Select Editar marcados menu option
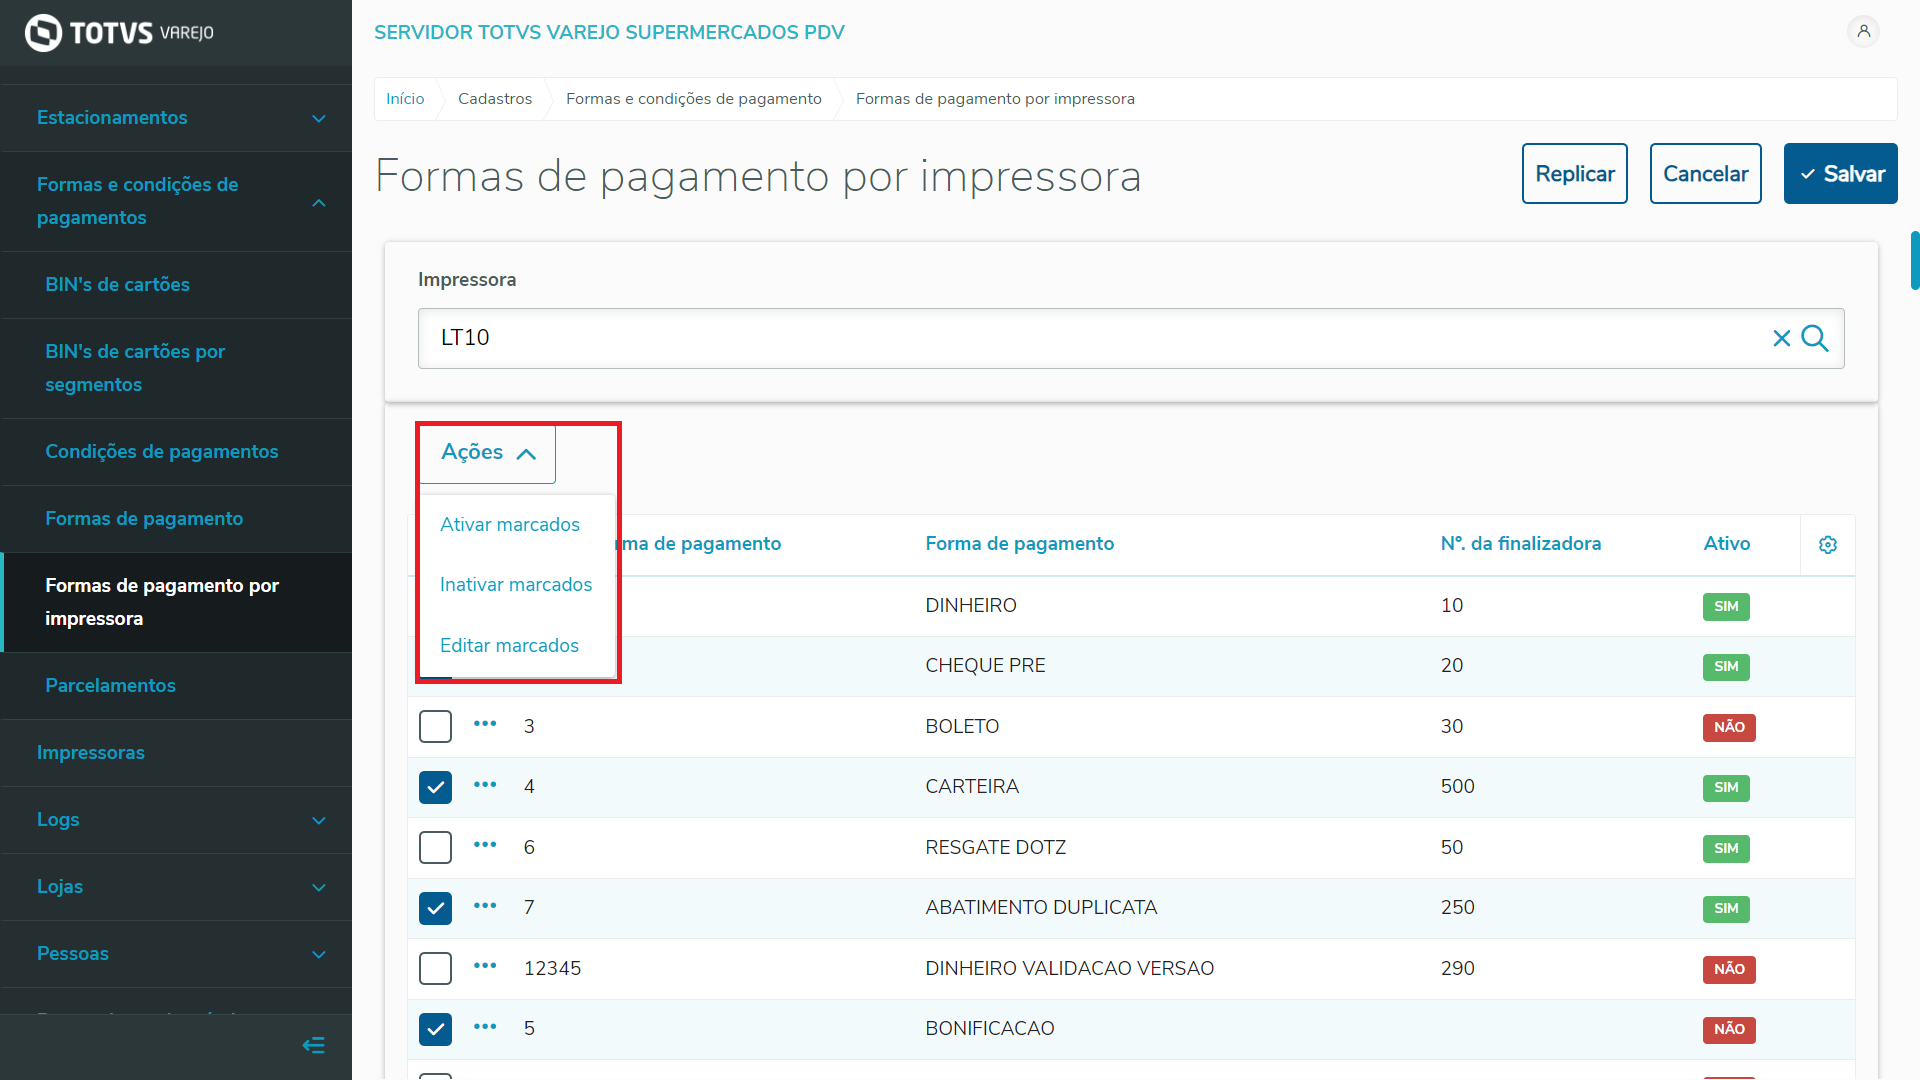 tap(509, 646)
